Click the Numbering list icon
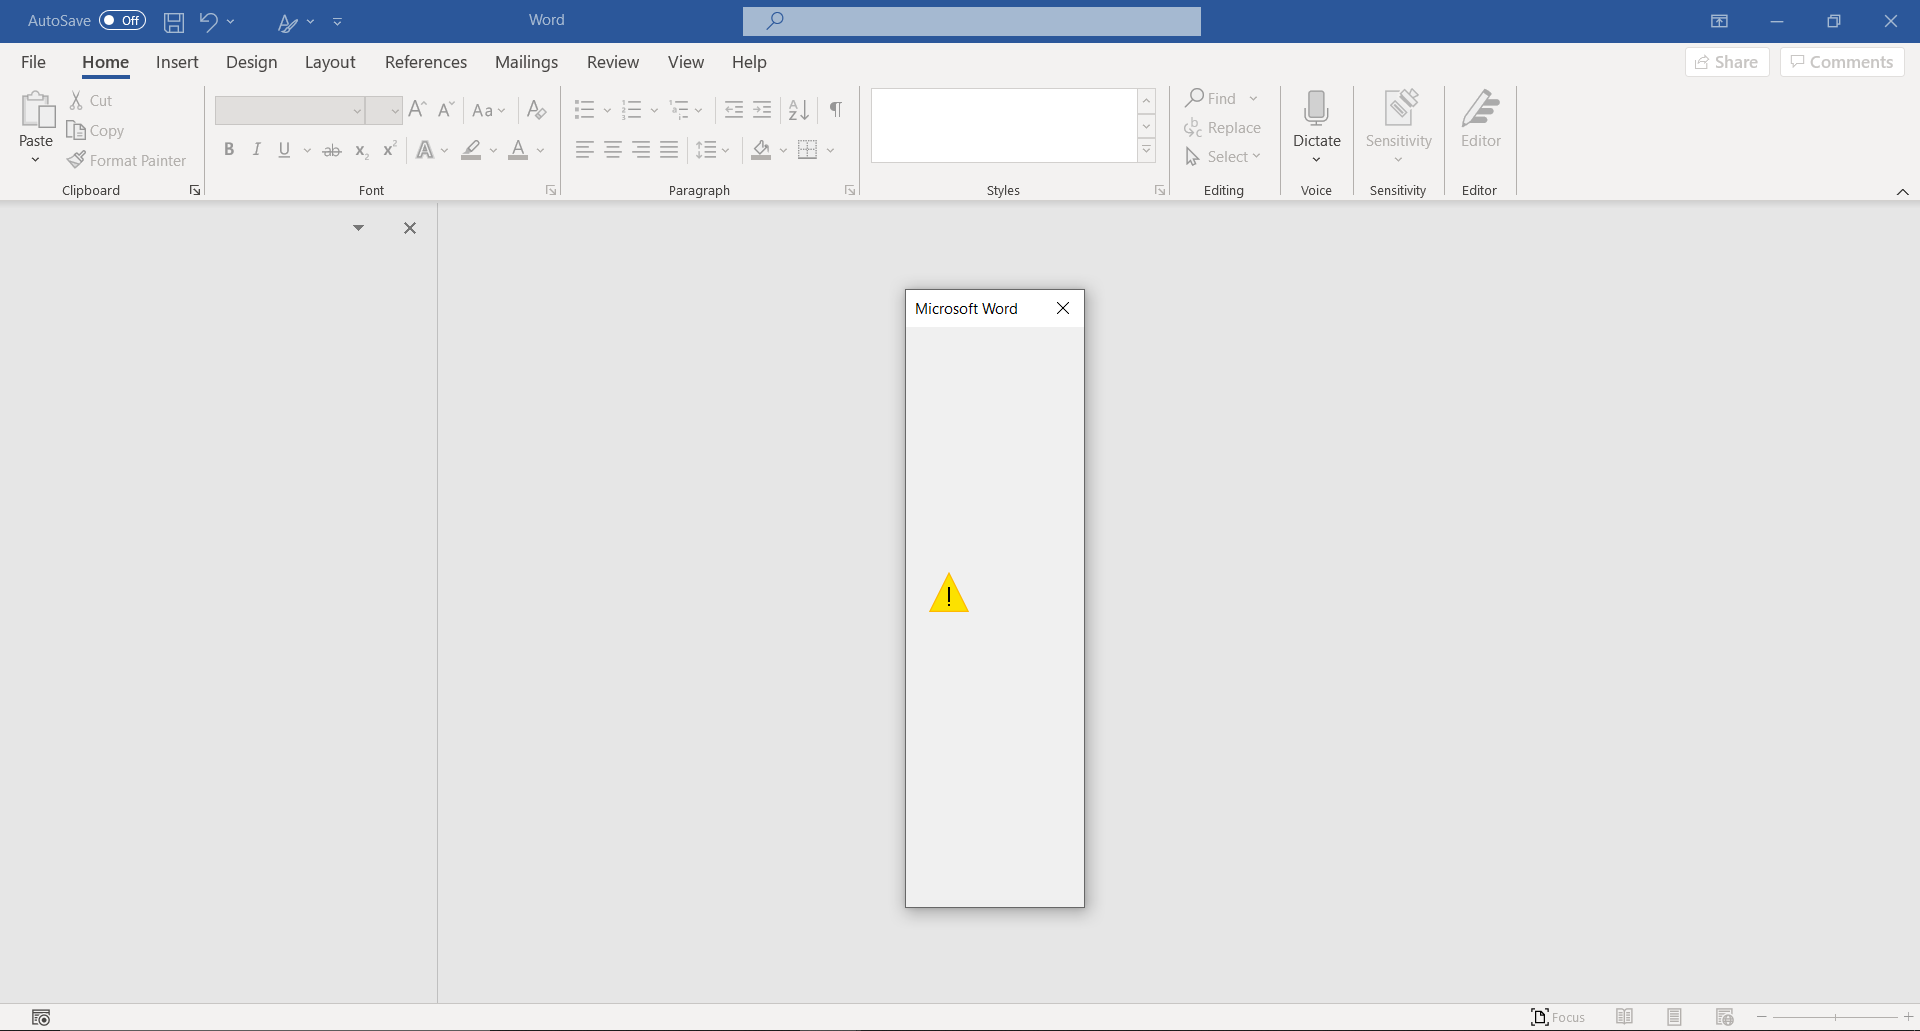Screen dimensions: 1920x1031 [x=632, y=109]
